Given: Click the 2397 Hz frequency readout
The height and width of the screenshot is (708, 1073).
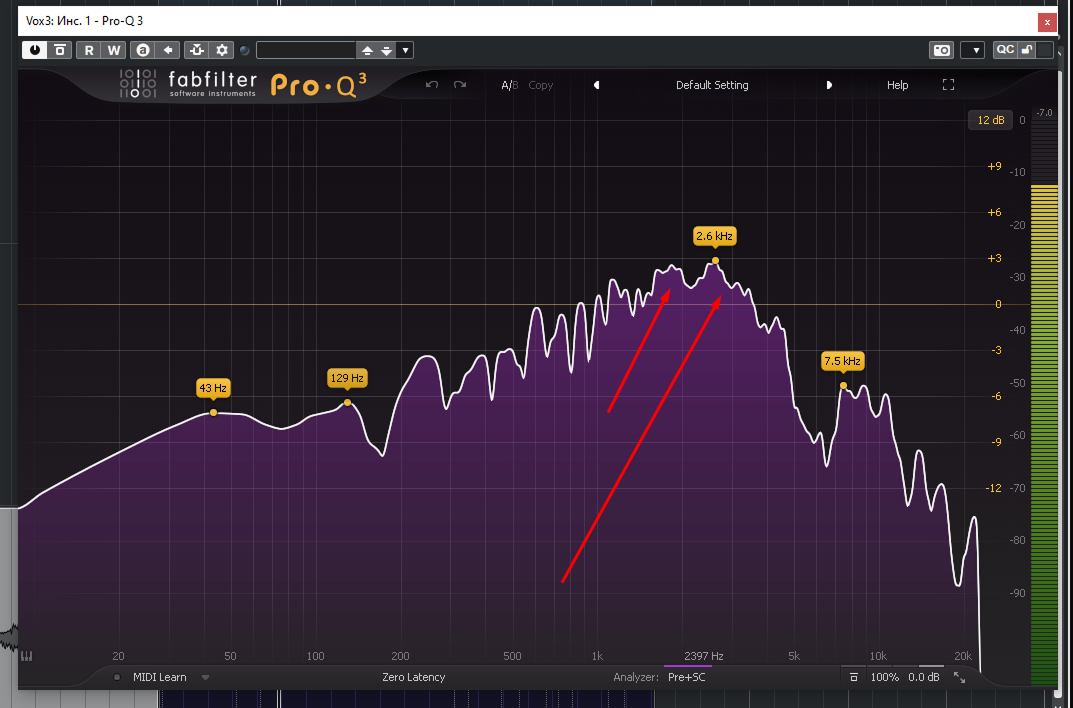Looking at the screenshot, I should point(703,656).
